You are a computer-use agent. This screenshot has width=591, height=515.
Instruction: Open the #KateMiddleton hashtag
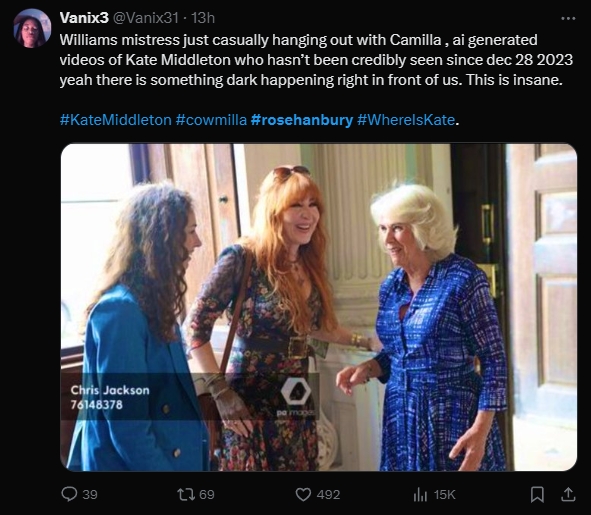116,120
